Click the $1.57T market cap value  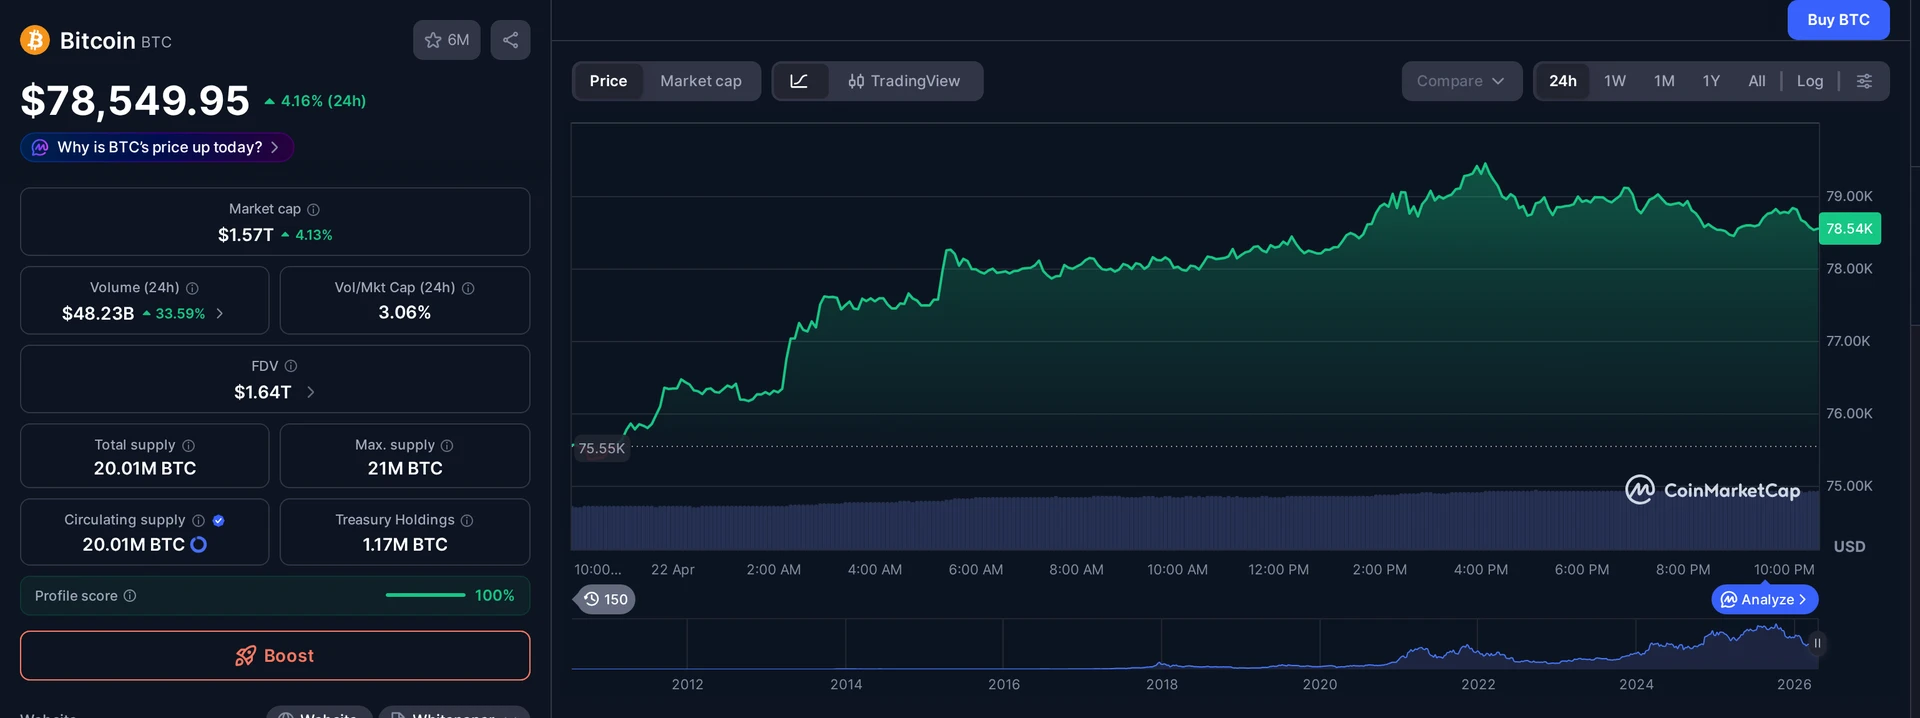coord(246,235)
